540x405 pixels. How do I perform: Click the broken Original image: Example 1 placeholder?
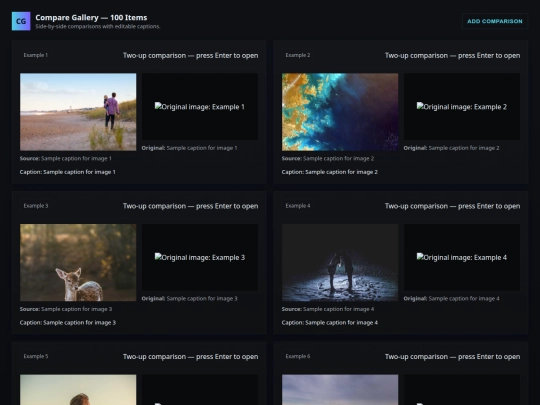[200, 106]
